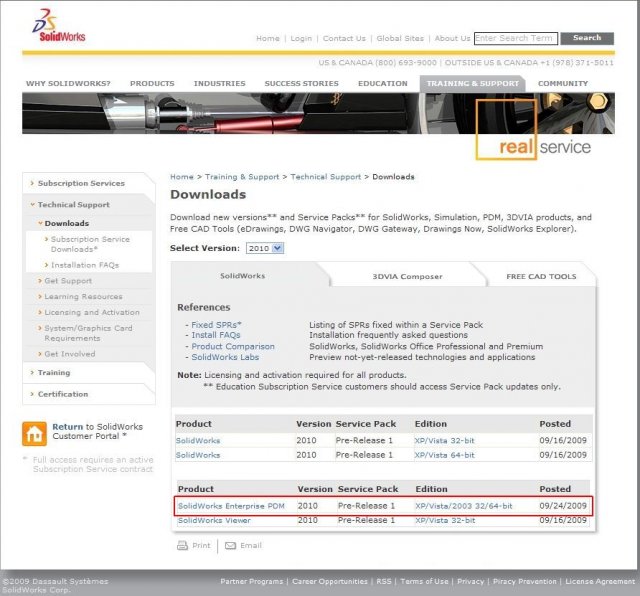Open the RSS footer link

click(x=383, y=581)
